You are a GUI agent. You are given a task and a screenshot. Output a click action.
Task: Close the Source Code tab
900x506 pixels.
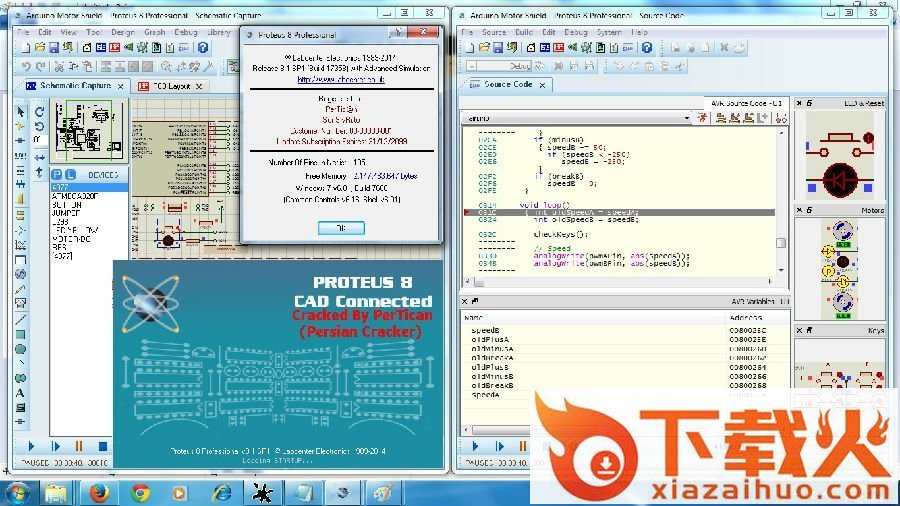[542, 85]
